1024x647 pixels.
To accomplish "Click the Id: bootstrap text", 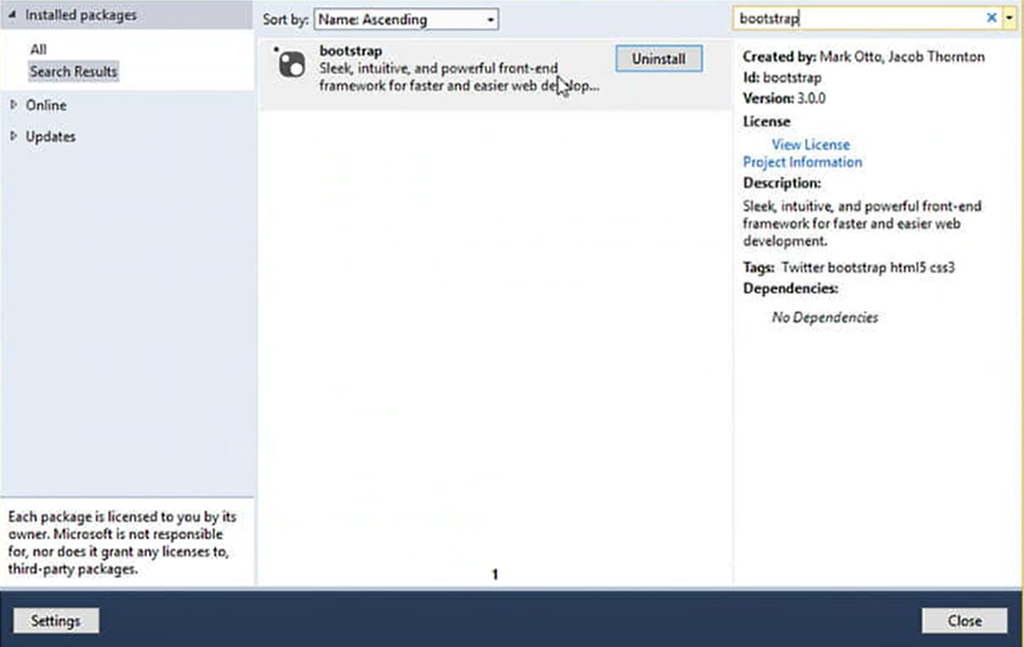I will [x=782, y=77].
